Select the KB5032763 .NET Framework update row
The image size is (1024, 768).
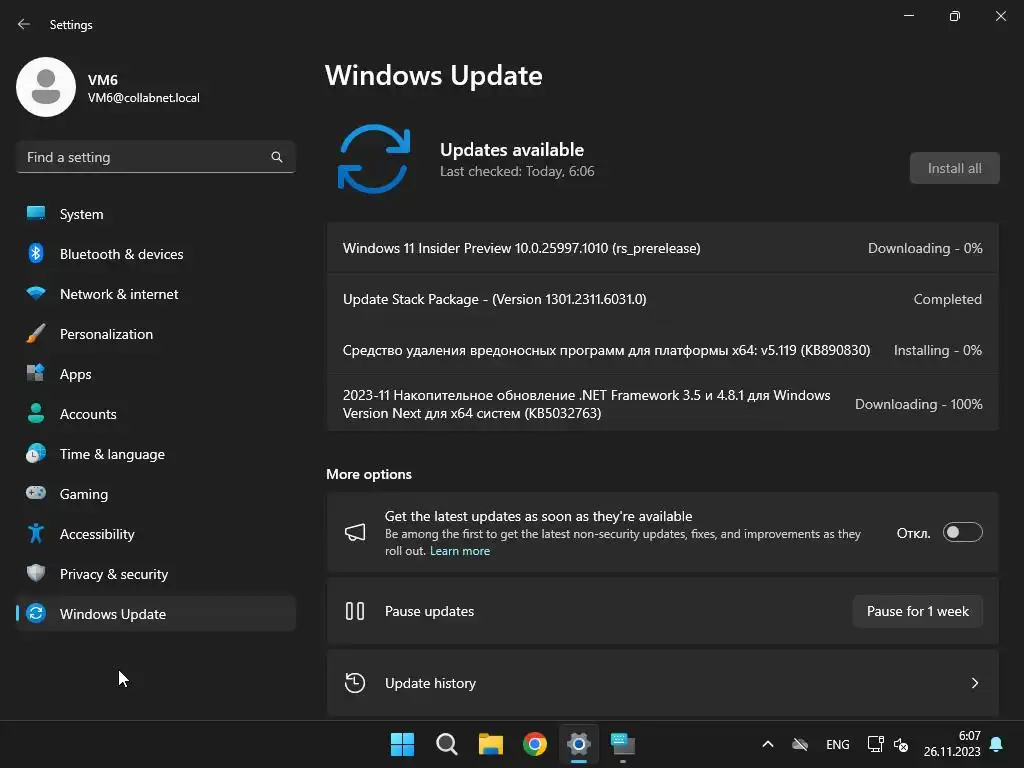coord(662,404)
